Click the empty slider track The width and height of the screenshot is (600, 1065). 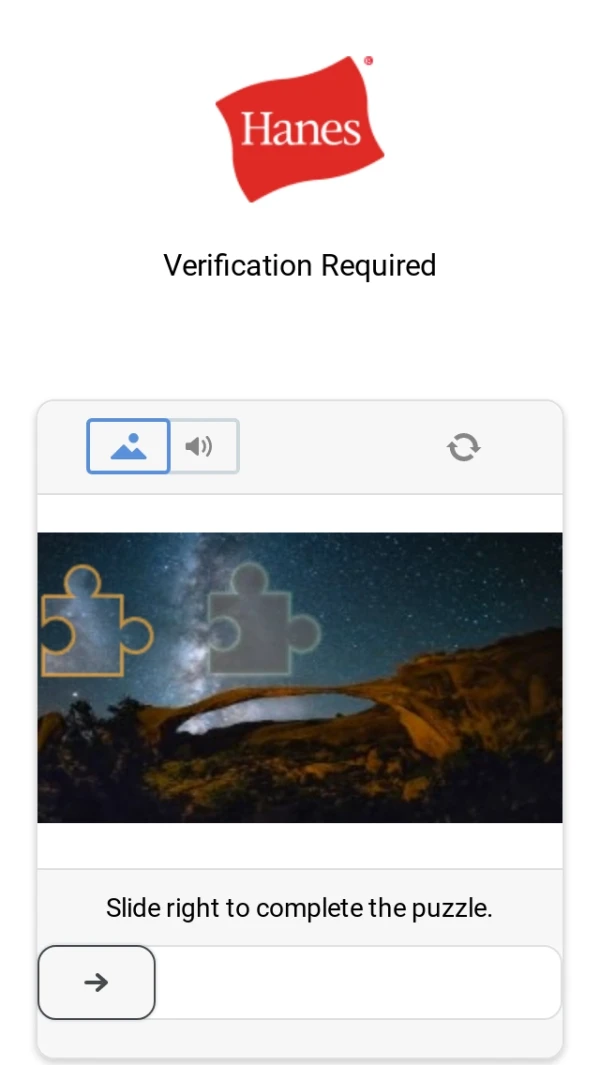pos(358,982)
